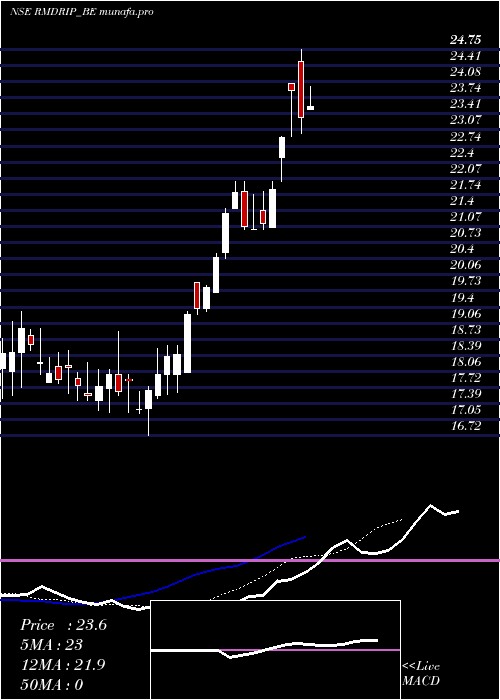Click the 16.72 price axis label
Image resolution: width=500 pixels, height=700 pixels.
point(466,426)
